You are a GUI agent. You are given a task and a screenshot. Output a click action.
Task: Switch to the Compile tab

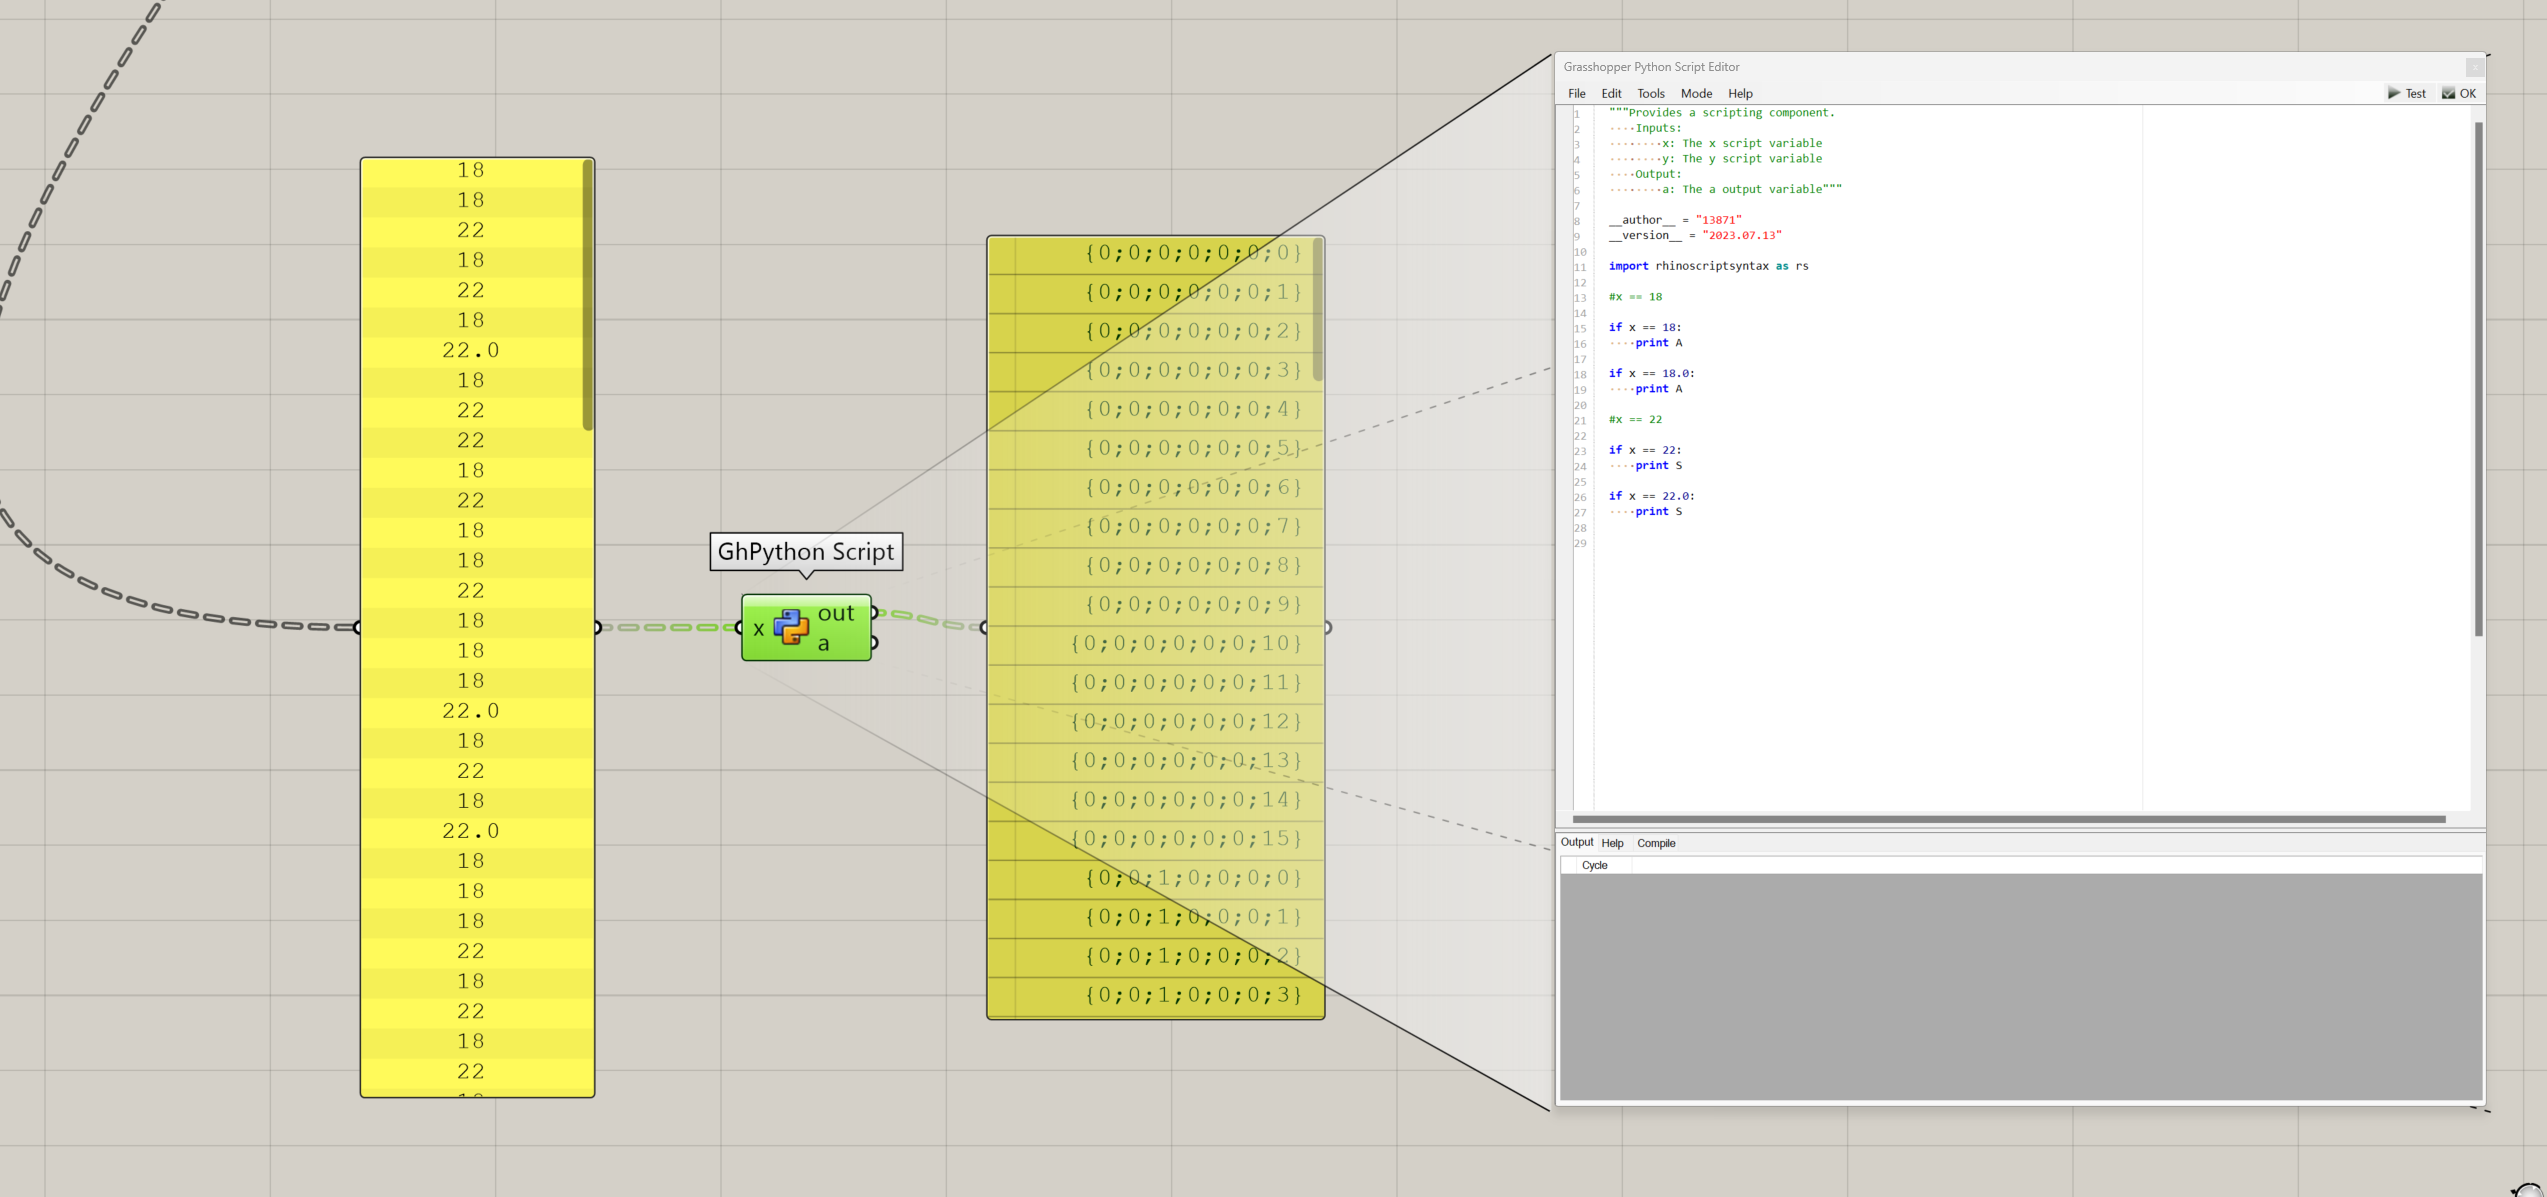[x=1656, y=843]
